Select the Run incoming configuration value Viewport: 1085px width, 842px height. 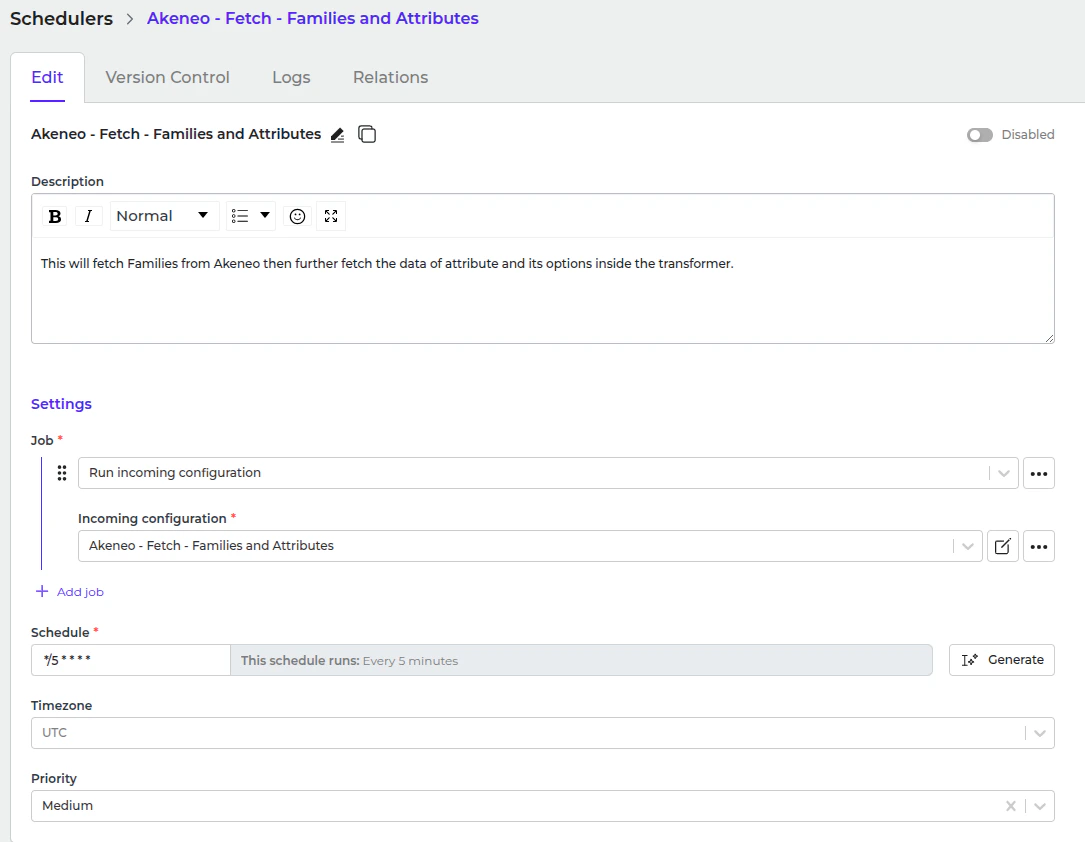pos(175,473)
